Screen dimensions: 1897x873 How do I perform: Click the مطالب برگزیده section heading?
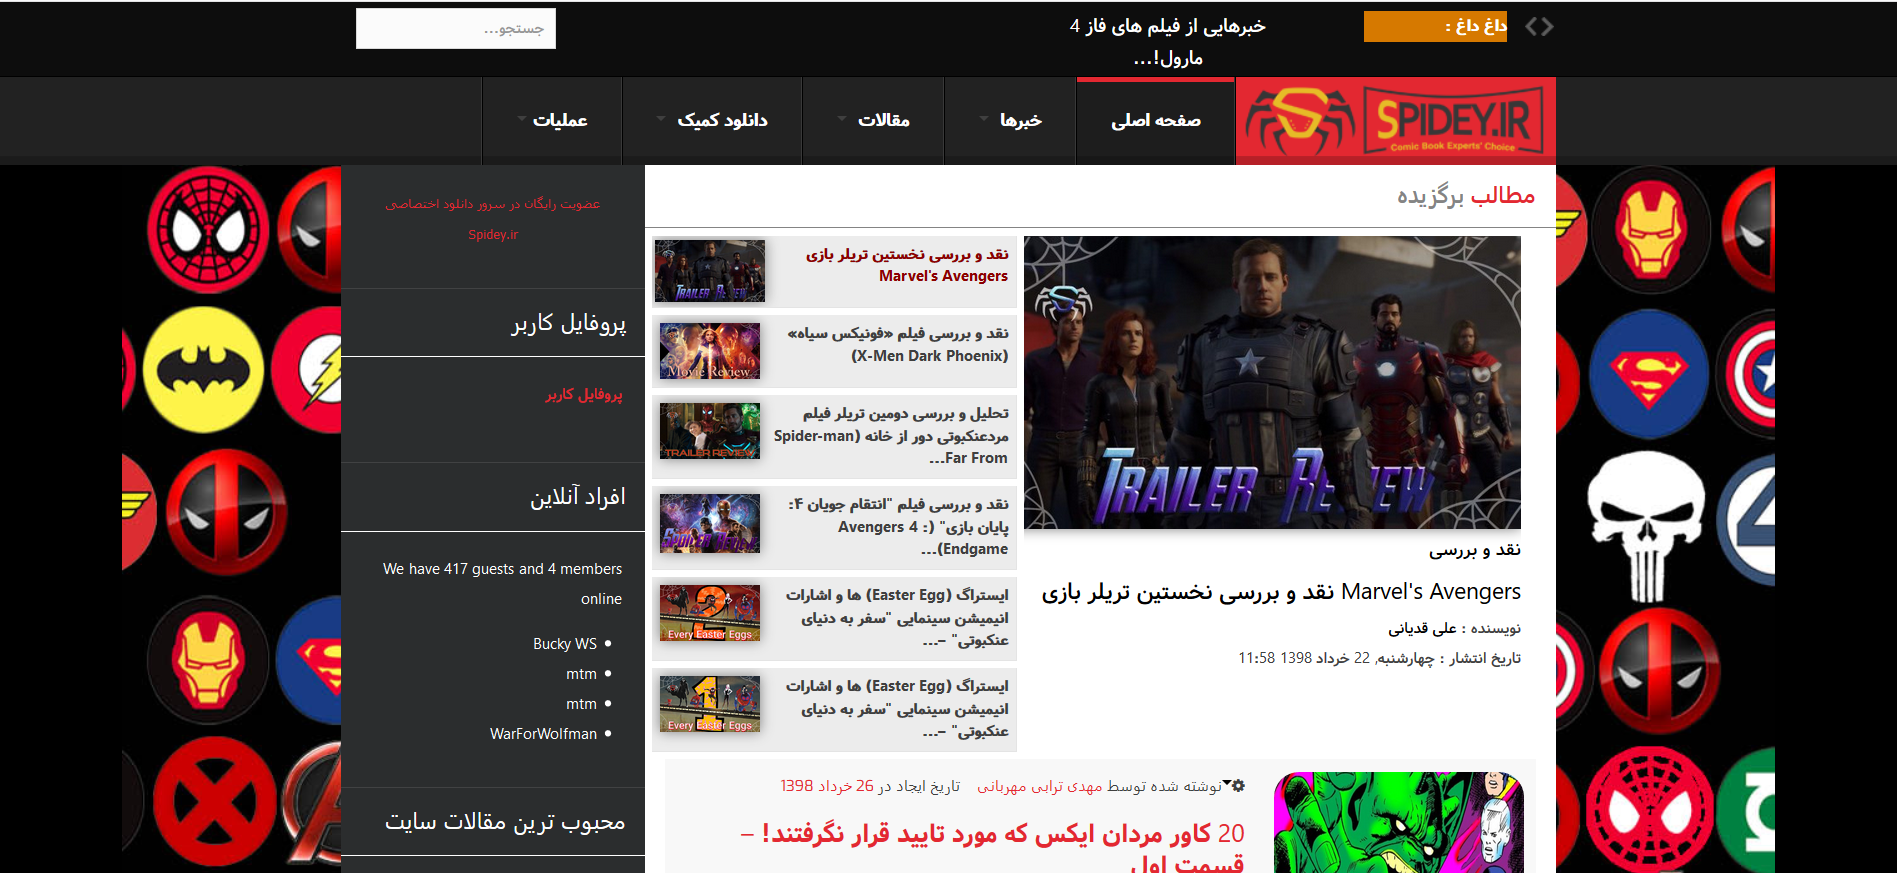[1466, 195]
